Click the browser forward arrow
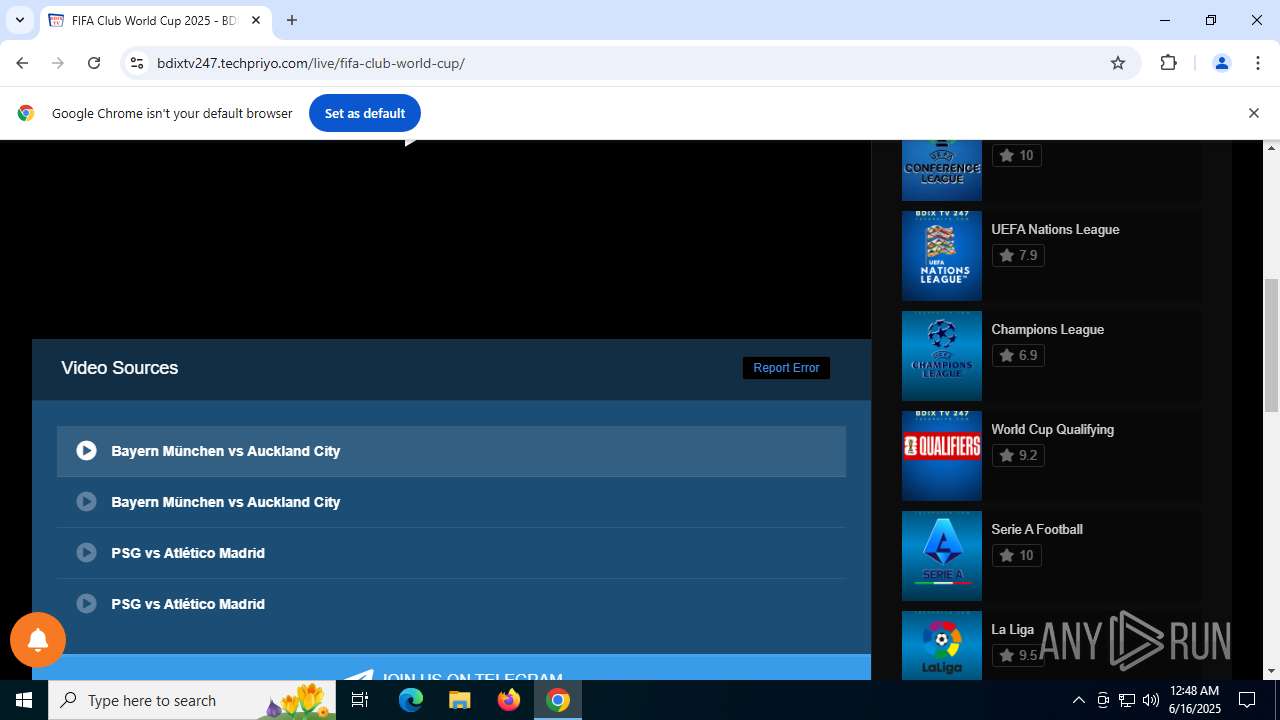This screenshot has height=720, width=1280. 58,63
